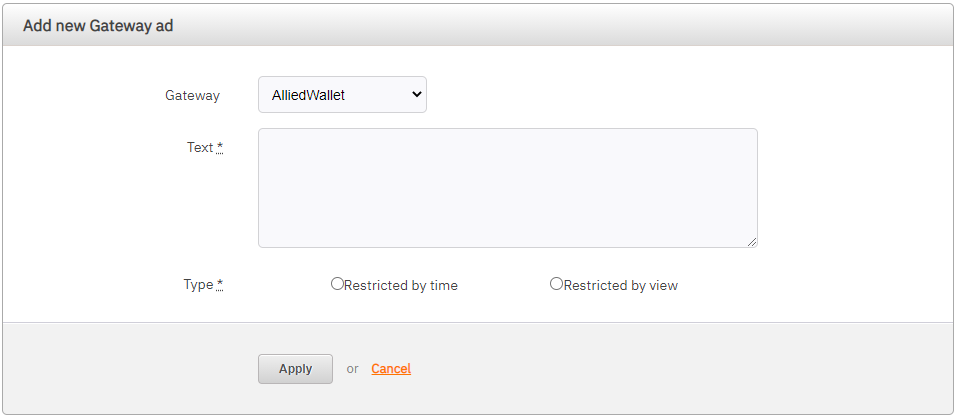
Task: Select the Restricted by view radio button
Action: point(556,284)
